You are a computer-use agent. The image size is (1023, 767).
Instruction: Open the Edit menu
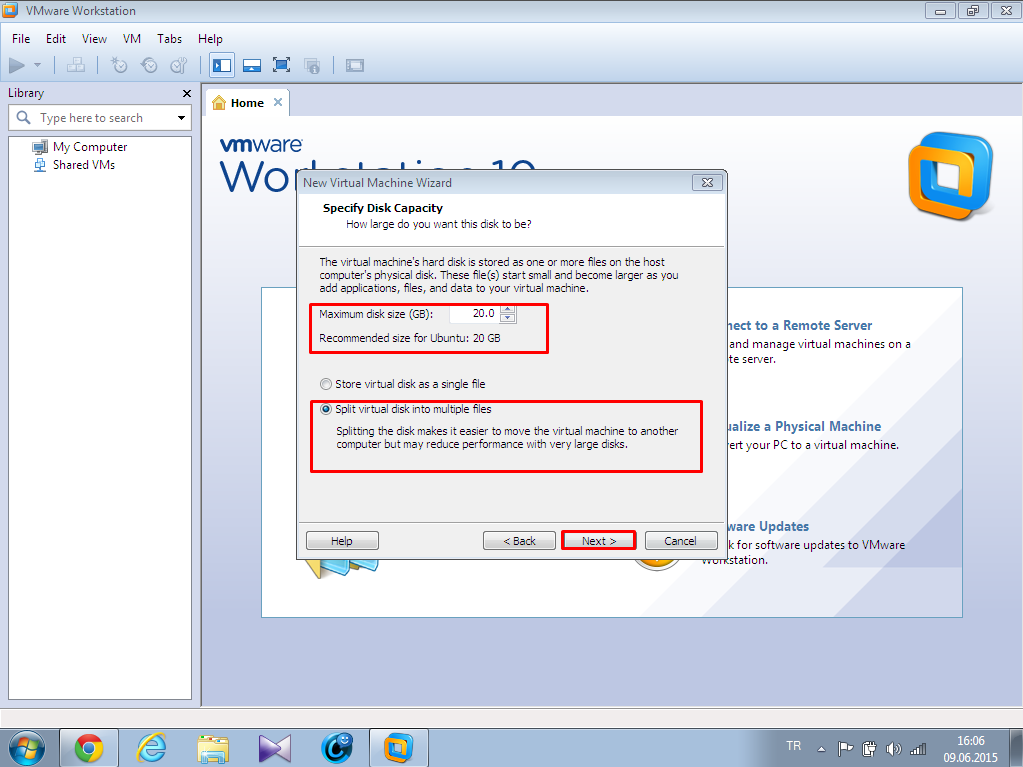coord(55,38)
